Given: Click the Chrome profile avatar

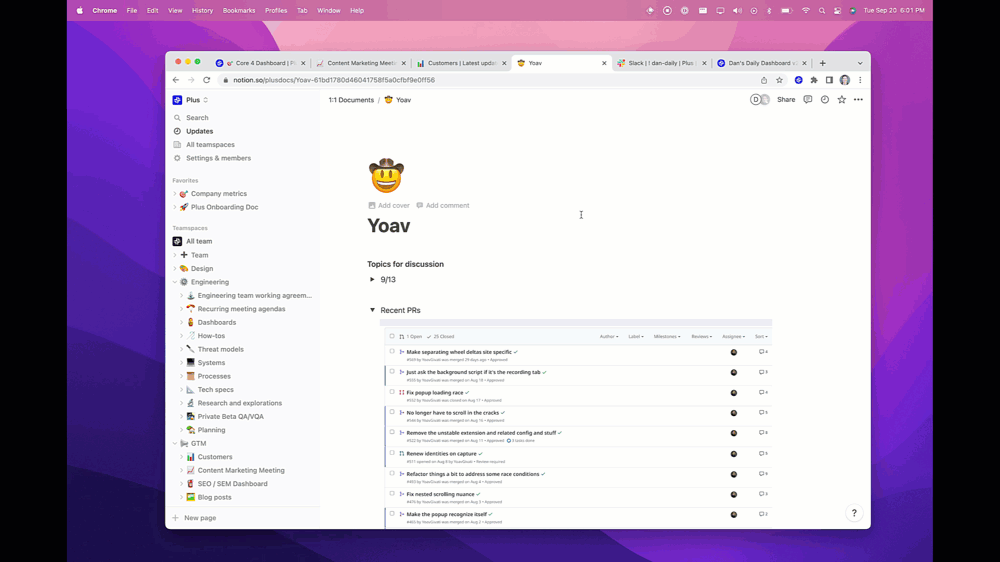Looking at the screenshot, I should 844,80.
